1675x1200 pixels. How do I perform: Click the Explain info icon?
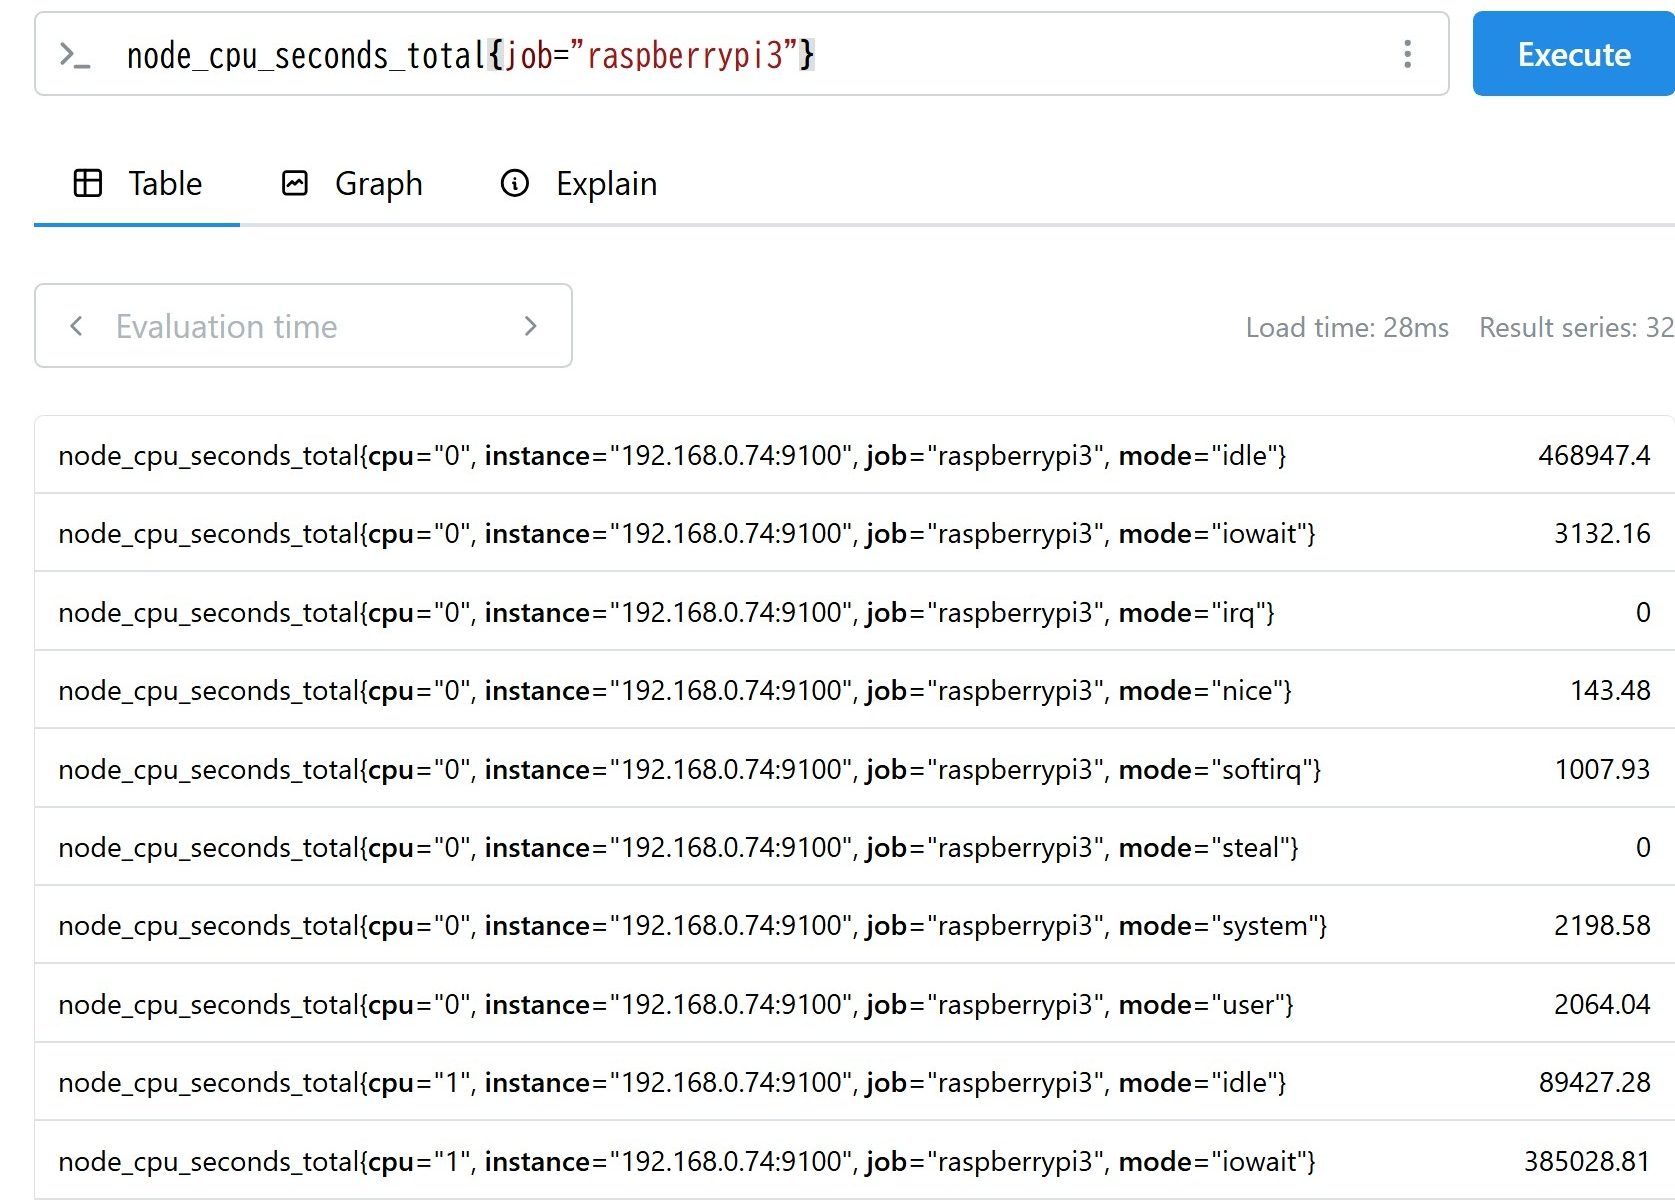(x=514, y=183)
